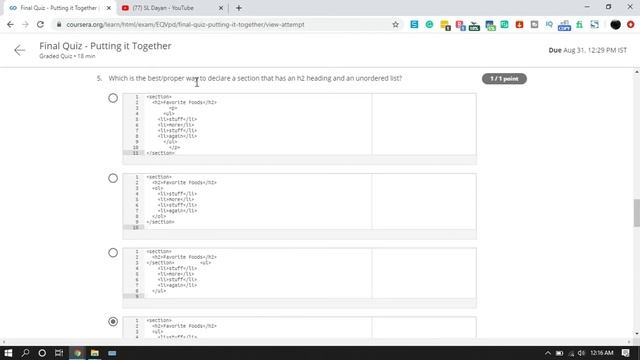Click the Final Quiz - Putting it Together heading

105,46
